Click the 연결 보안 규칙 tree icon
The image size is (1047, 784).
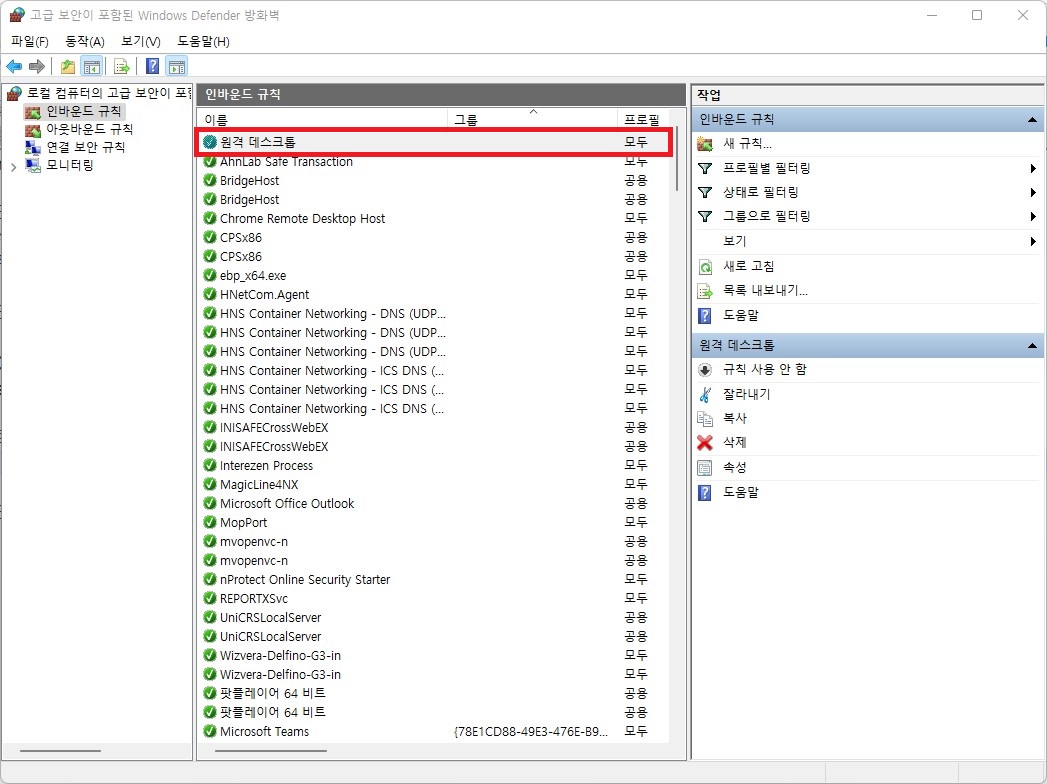coord(33,147)
